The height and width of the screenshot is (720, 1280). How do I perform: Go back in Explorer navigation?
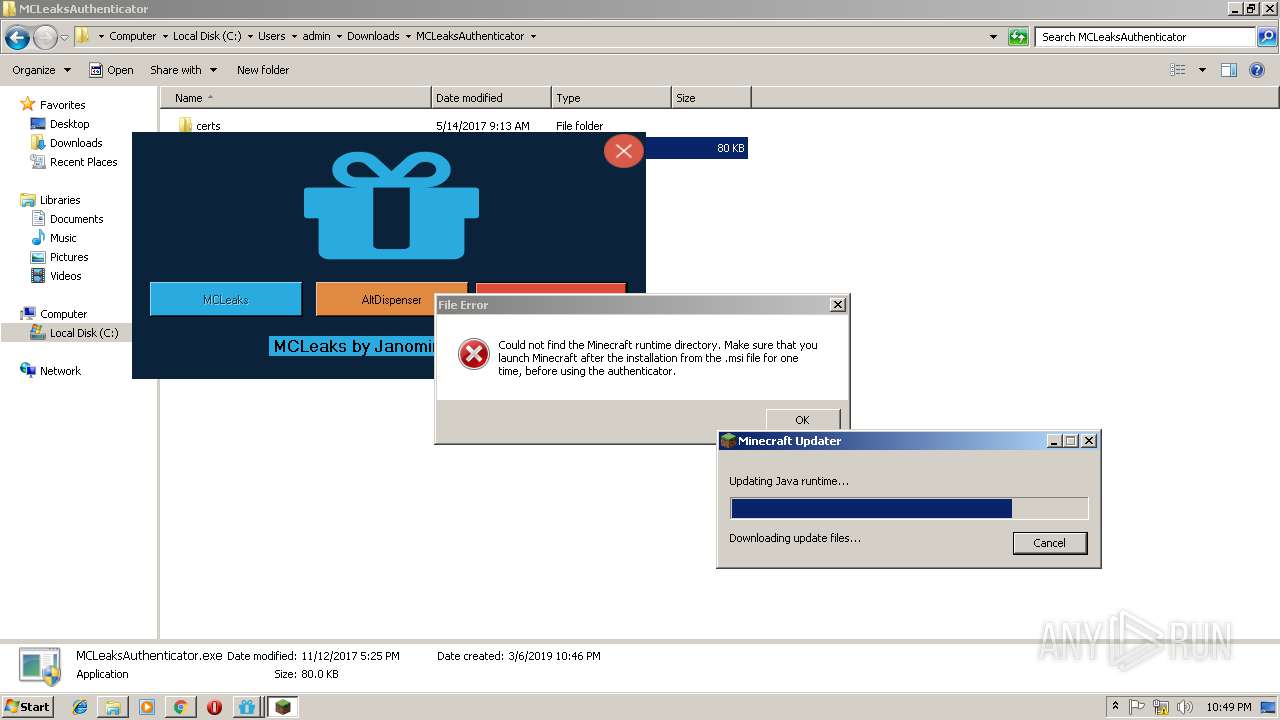[17, 37]
